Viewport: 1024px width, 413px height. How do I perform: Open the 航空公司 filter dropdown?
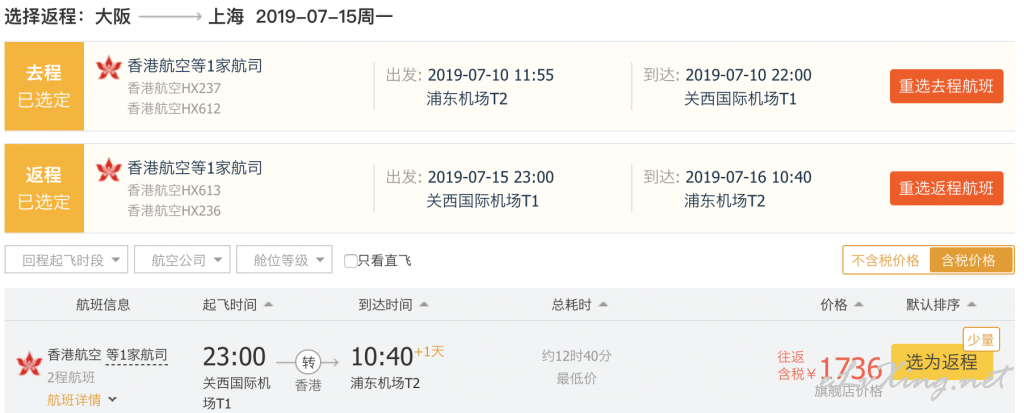click(182, 260)
